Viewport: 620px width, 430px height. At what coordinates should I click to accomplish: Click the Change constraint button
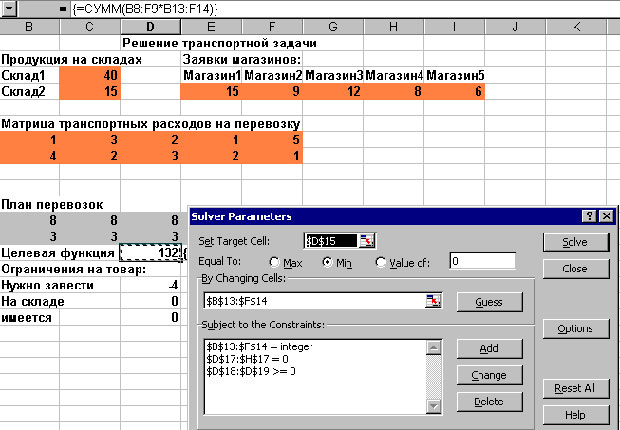489,375
